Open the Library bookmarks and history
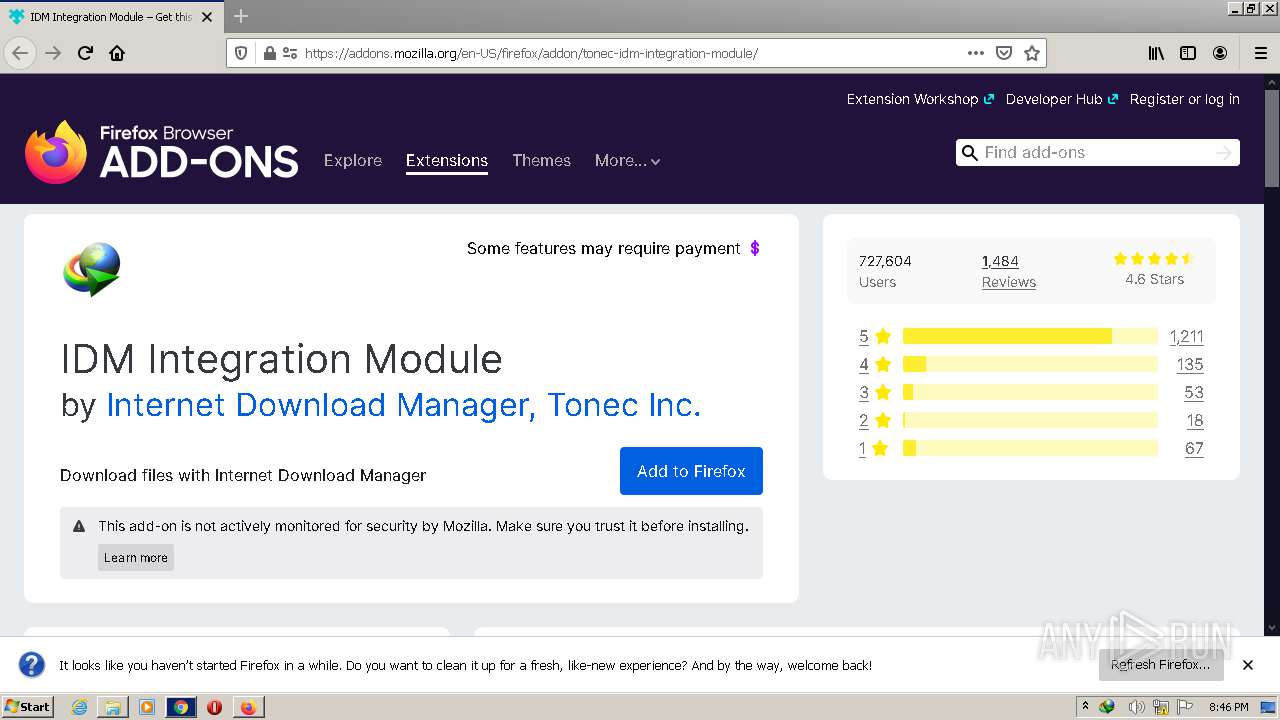 pyautogui.click(x=1156, y=53)
